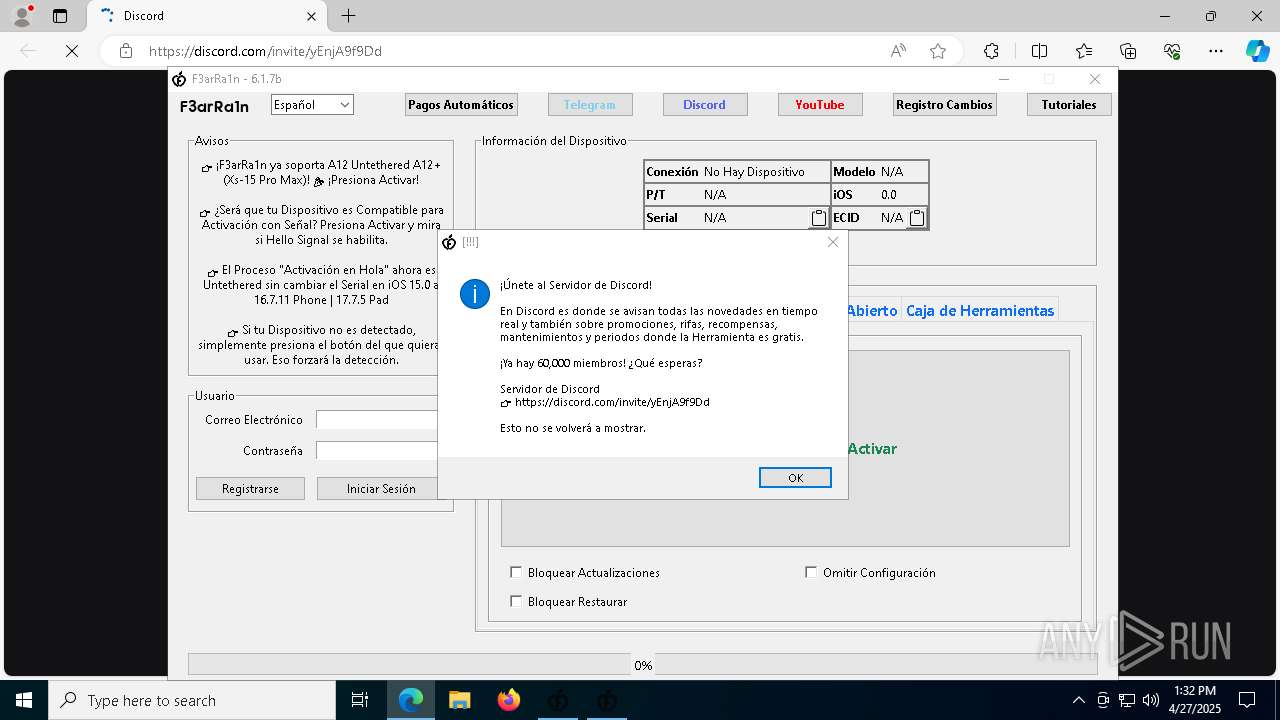
Task: Open Task View on taskbar
Action: (360, 700)
